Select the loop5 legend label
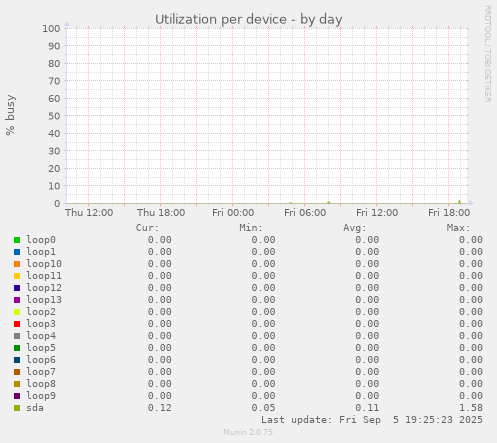This screenshot has height=443, width=497. click(41, 348)
